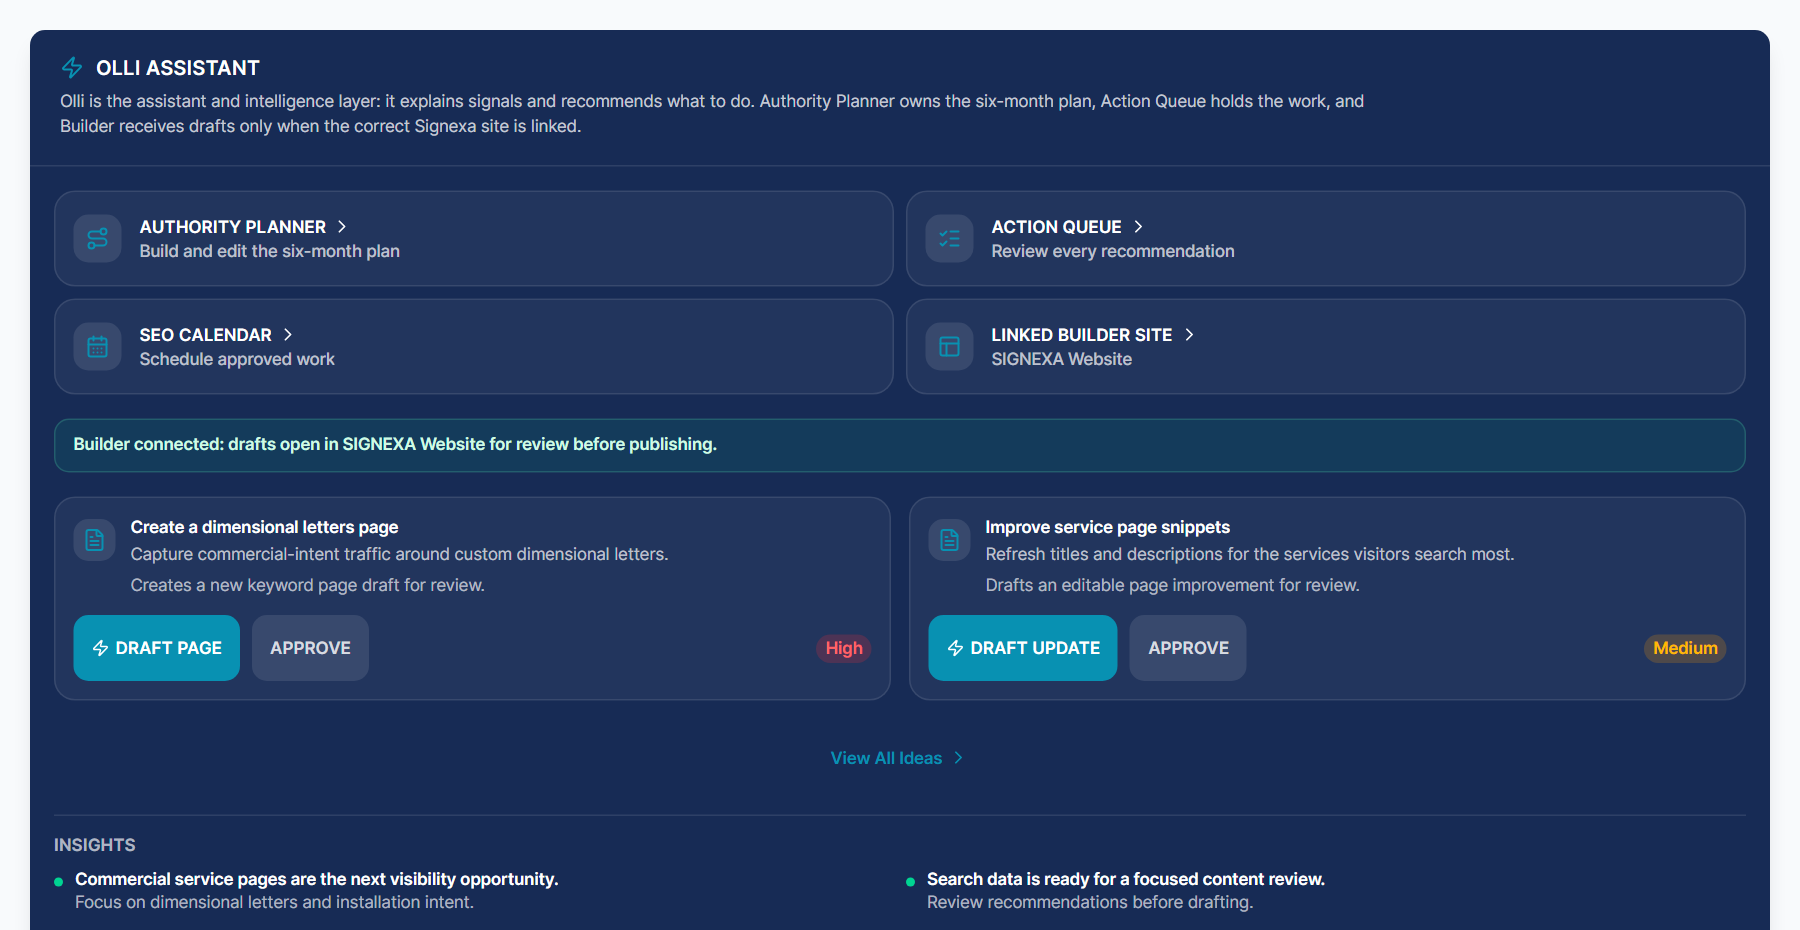
Task: Click the Action Queue checklist icon
Action: point(950,239)
